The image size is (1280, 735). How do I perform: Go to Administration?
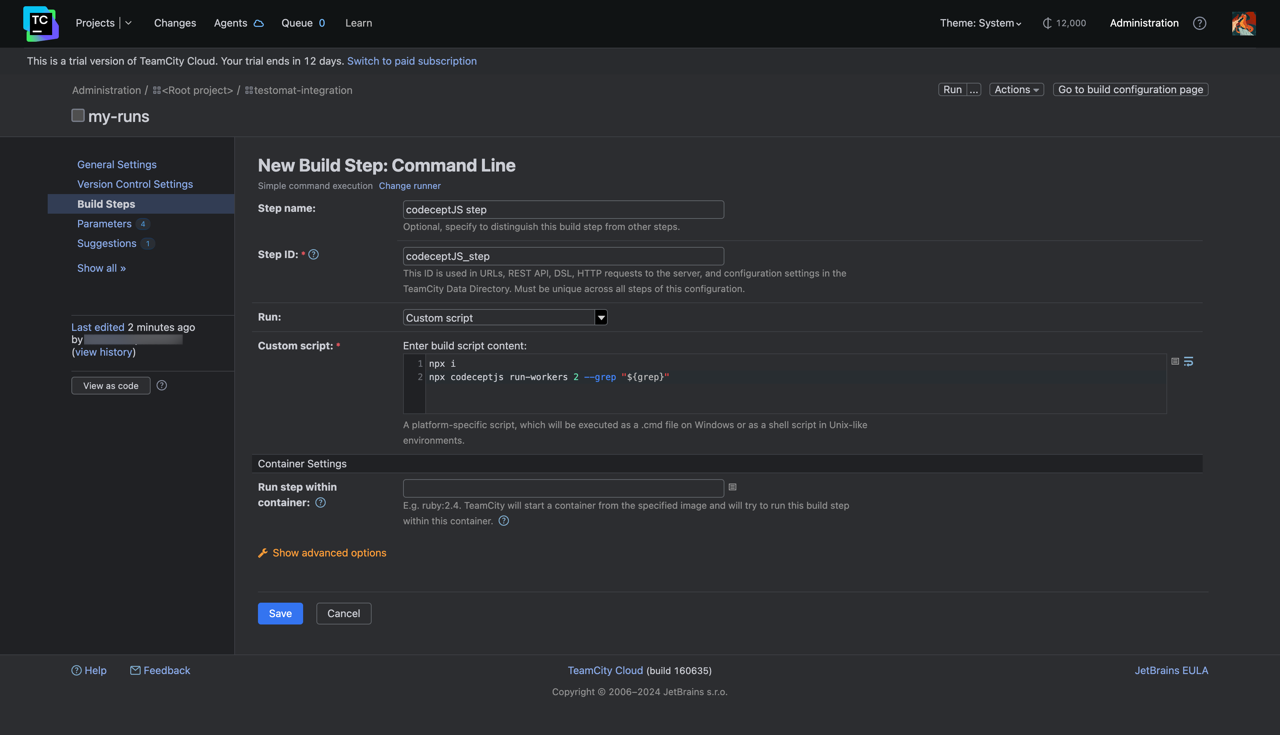pyautogui.click(x=1144, y=23)
